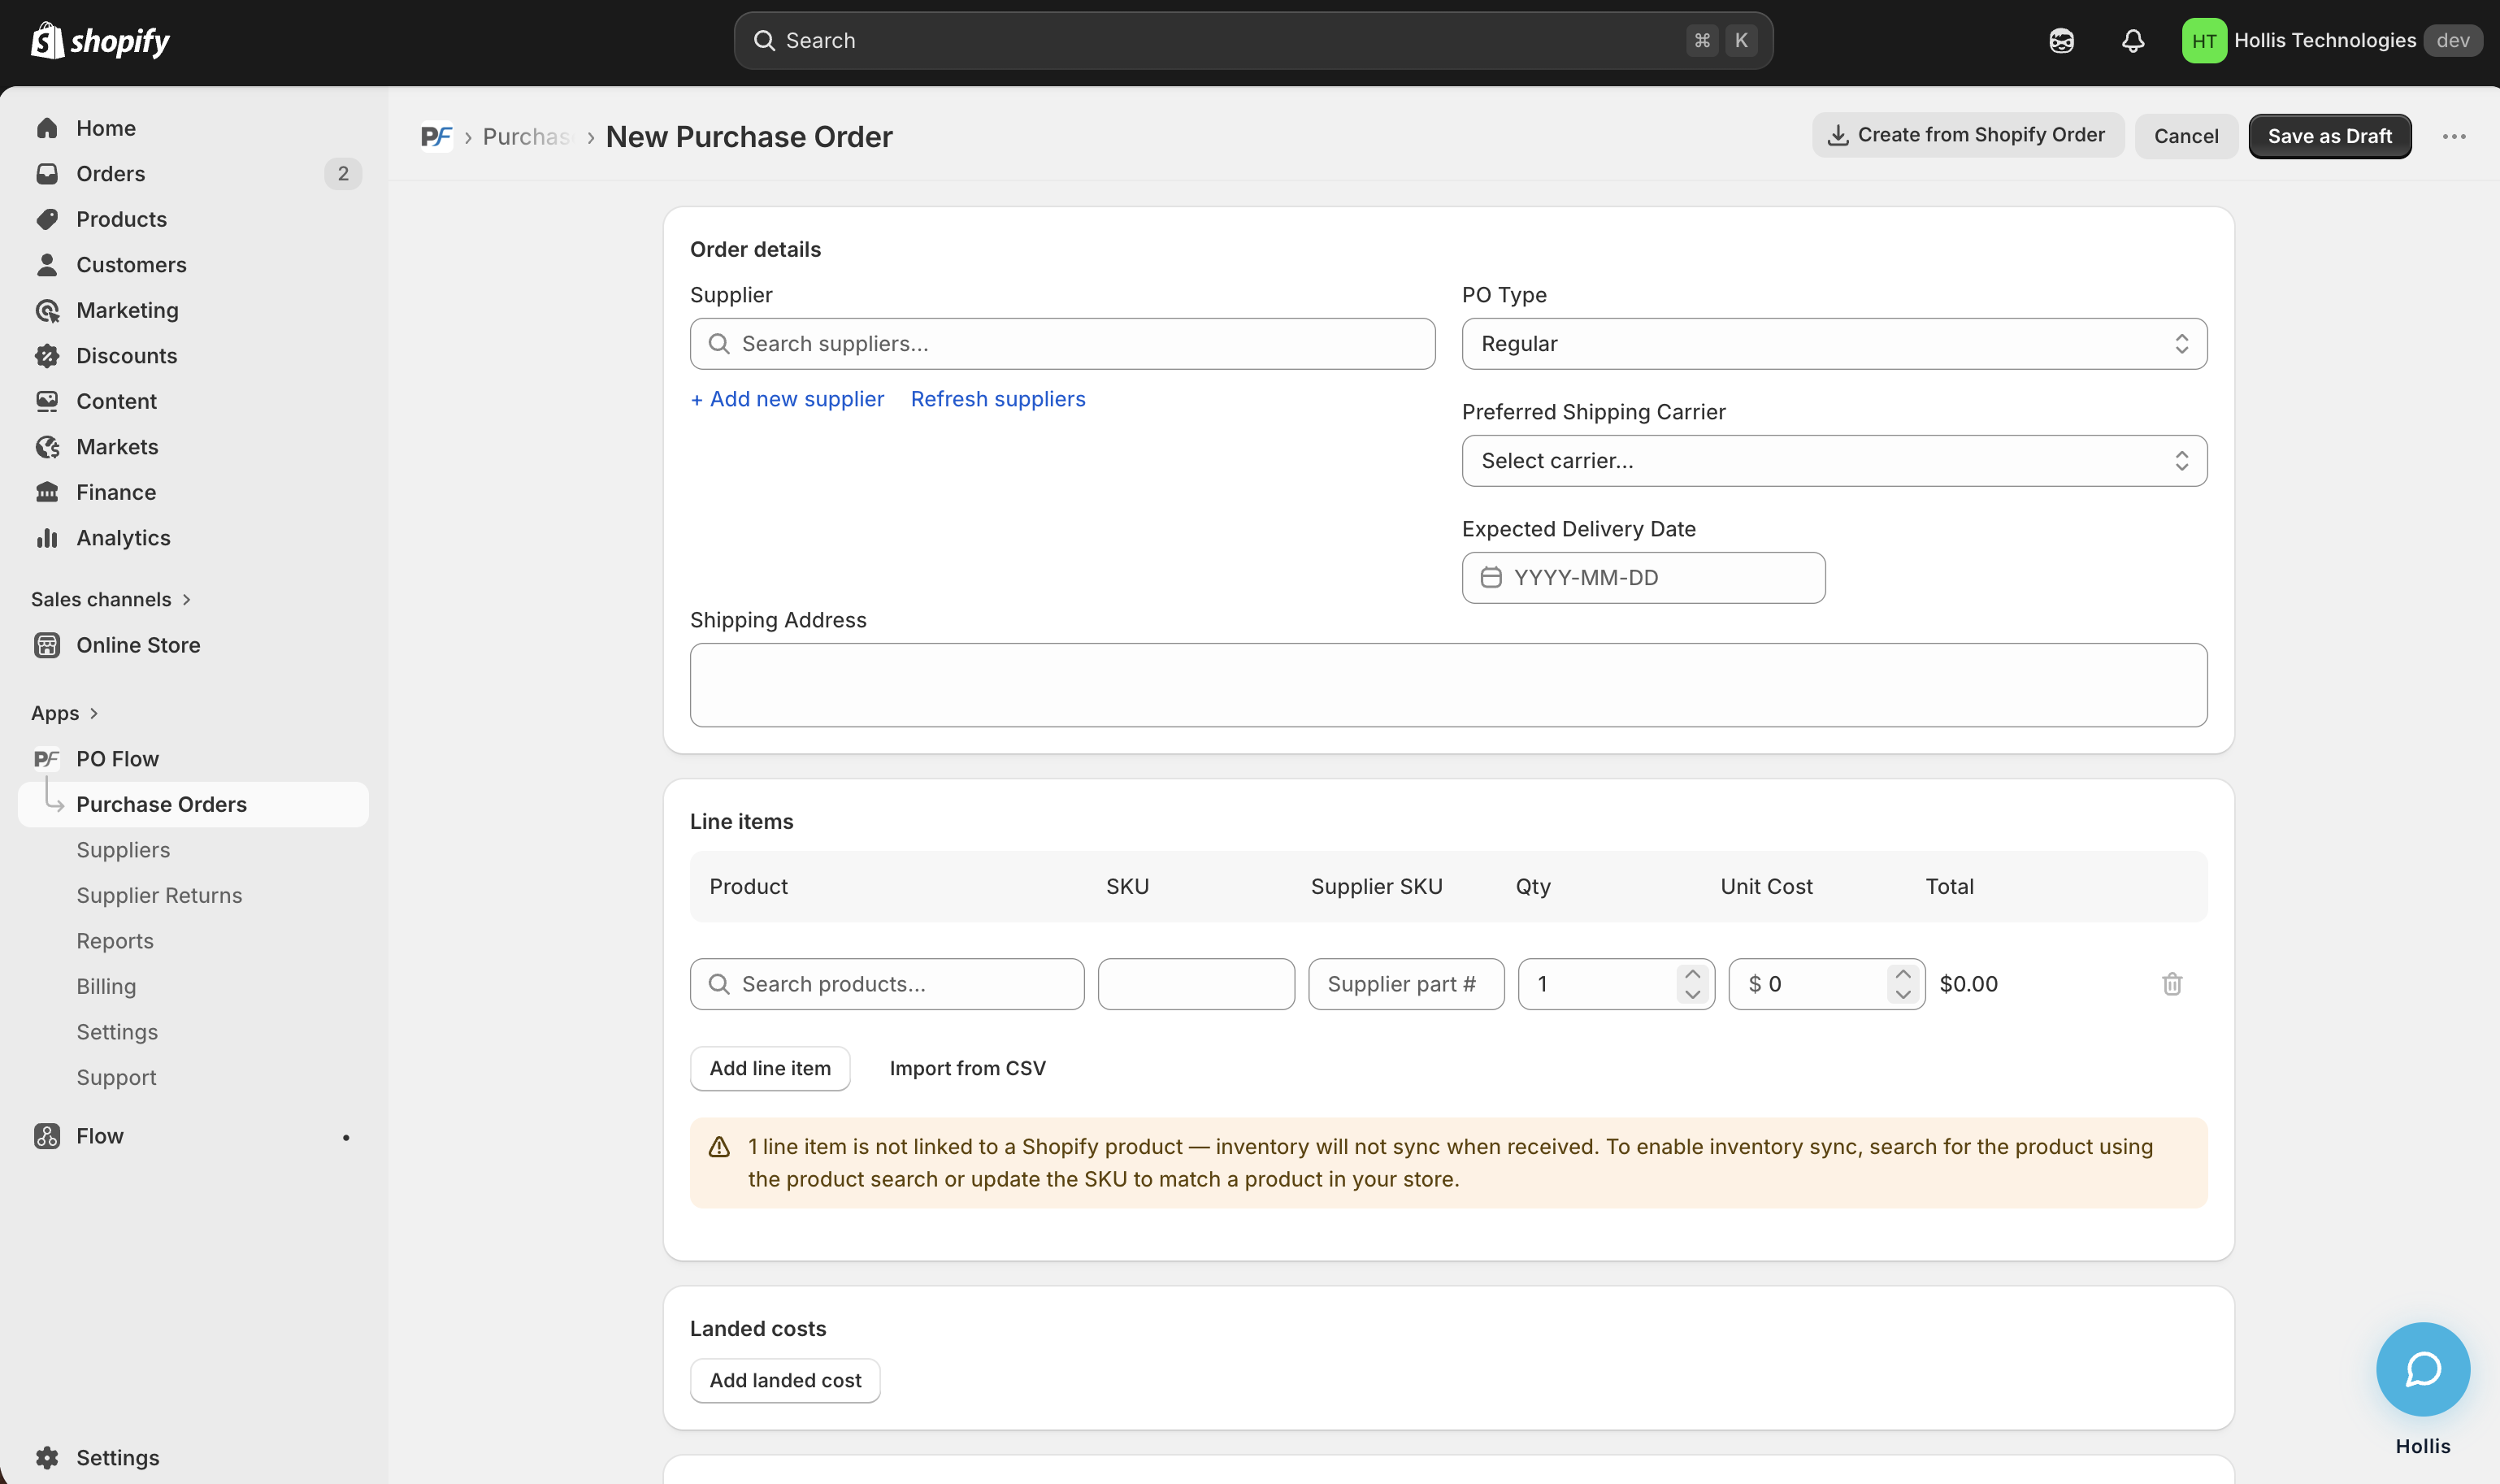Open the Sidekick assistant icon in top bar

click(x=2061, y=41)
